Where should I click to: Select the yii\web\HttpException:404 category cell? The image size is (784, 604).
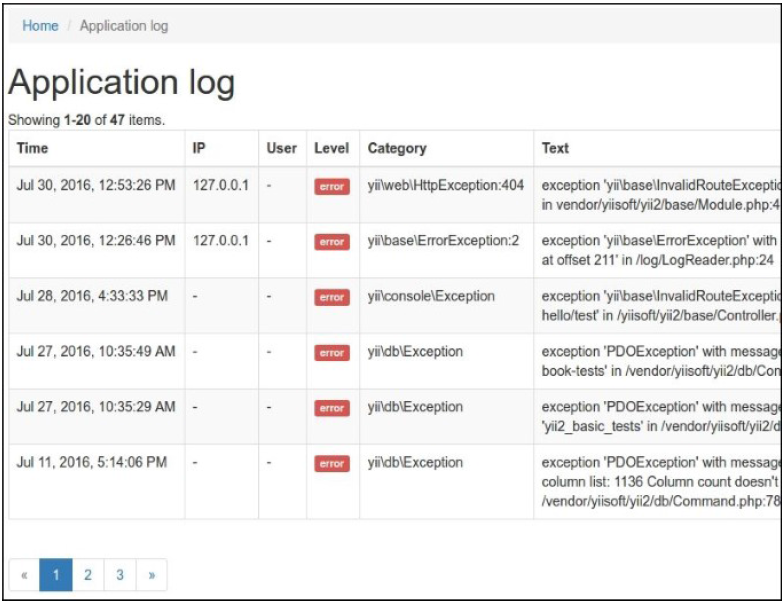click(x=445, y=185)
